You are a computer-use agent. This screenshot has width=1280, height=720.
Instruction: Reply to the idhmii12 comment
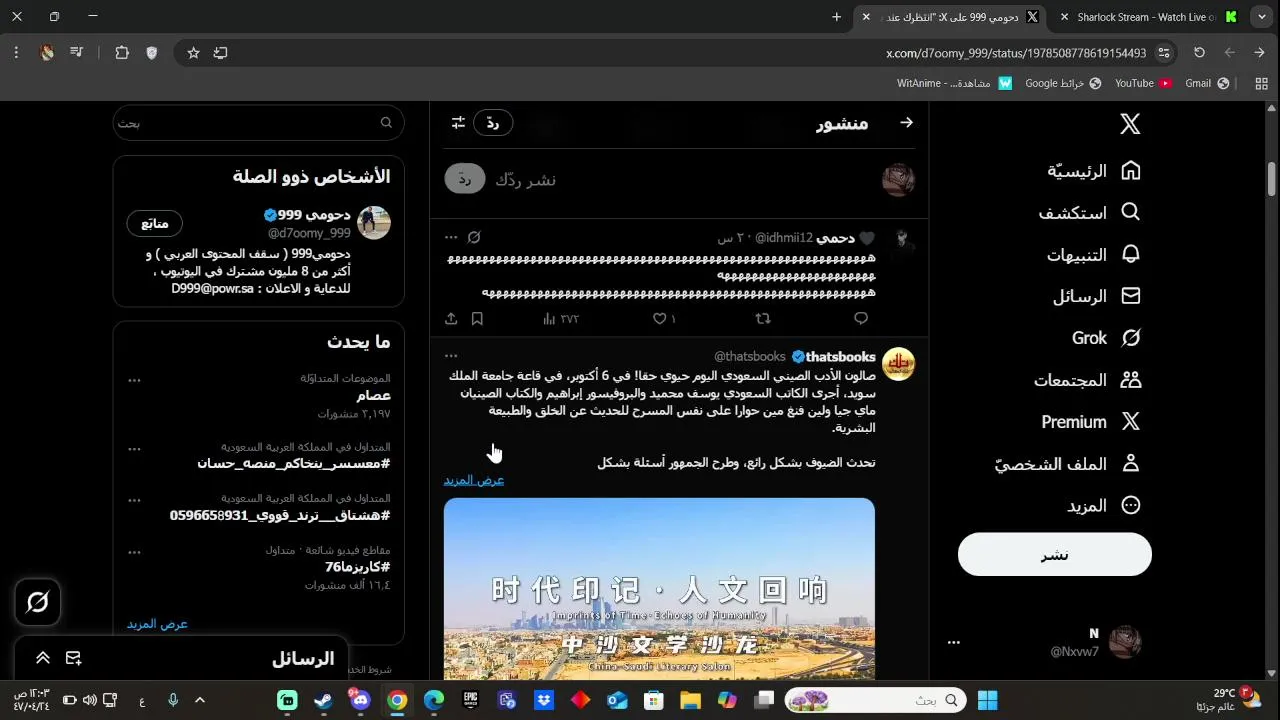[861, 319]
